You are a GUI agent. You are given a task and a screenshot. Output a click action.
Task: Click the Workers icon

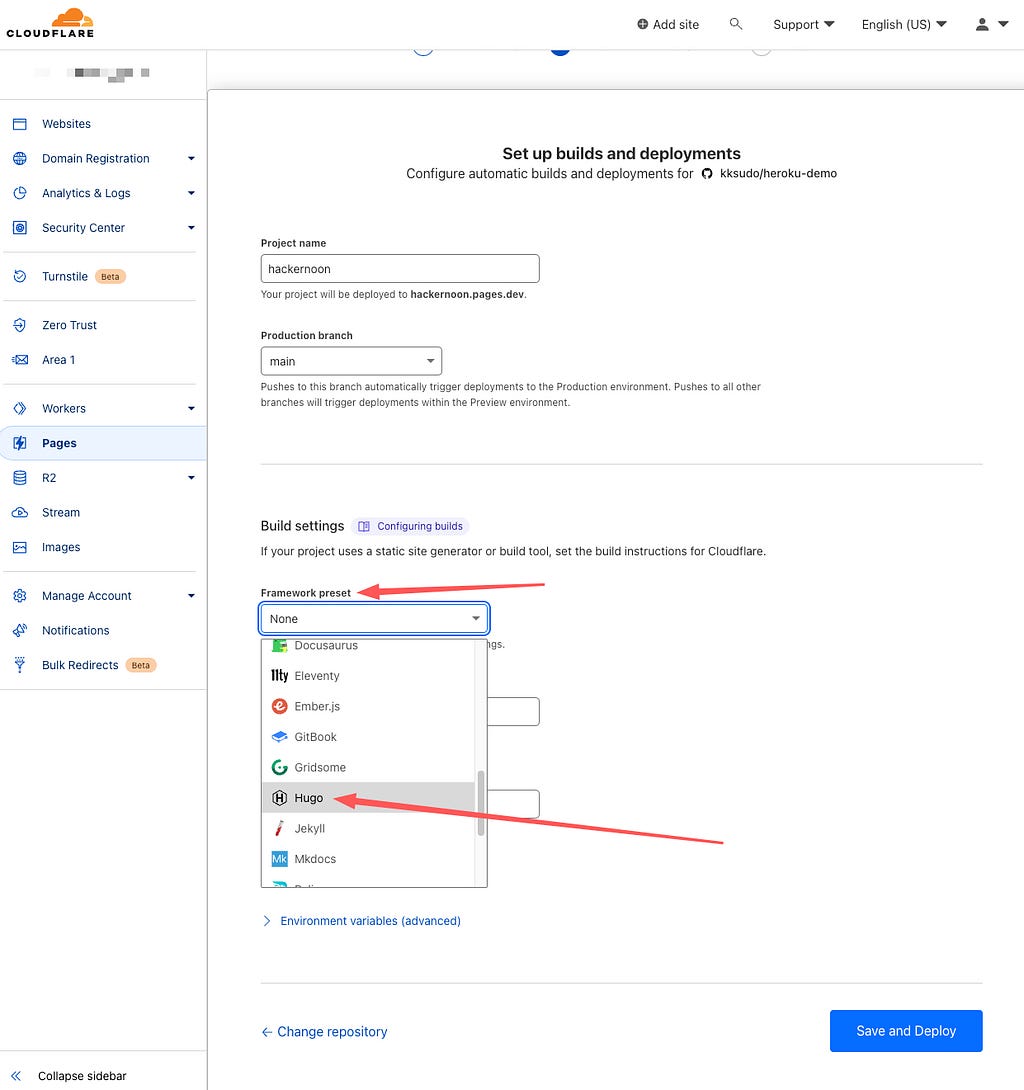(x=19, y=409)
